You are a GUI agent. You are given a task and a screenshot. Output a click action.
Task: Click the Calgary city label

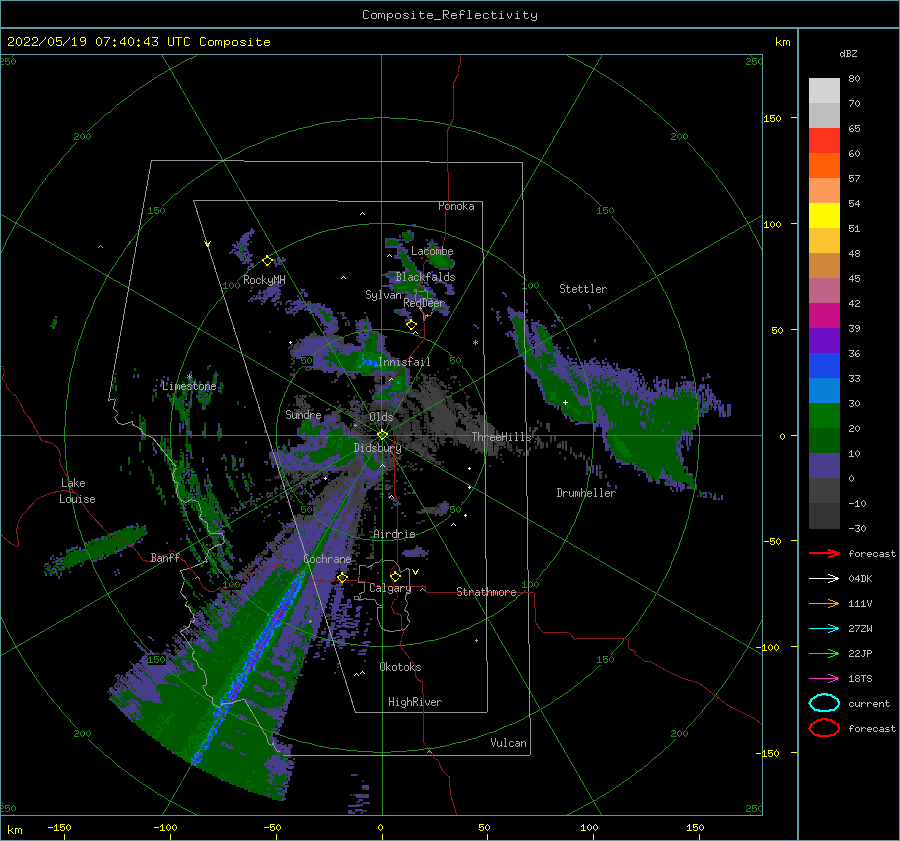tap(390, 588)
